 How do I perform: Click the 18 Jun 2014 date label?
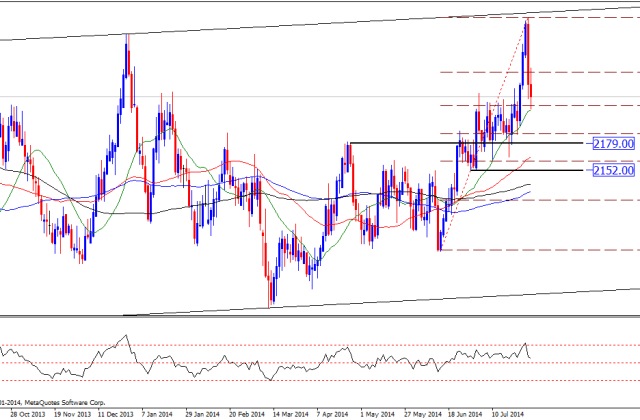[465, 414]
